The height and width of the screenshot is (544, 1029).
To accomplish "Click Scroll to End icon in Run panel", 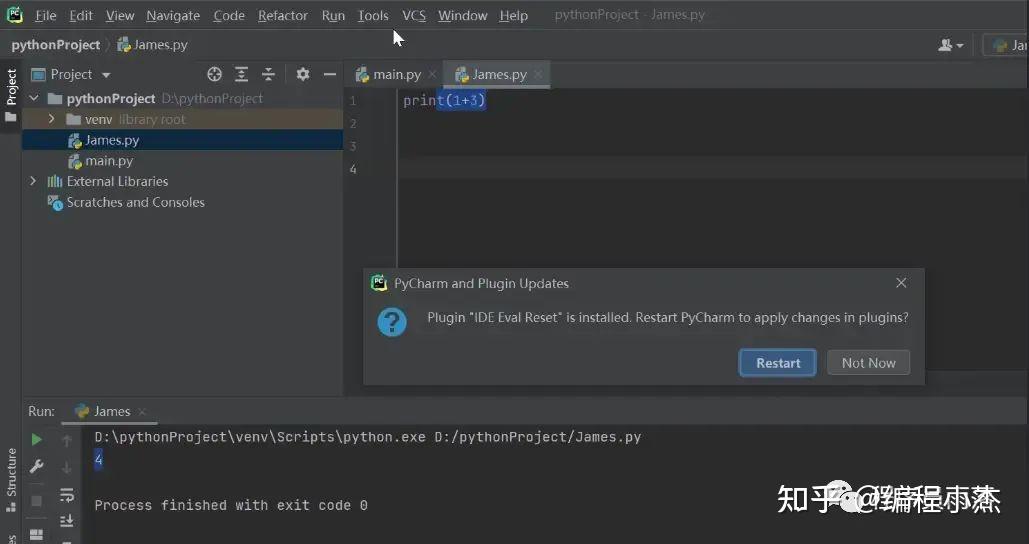I will 66,521.
